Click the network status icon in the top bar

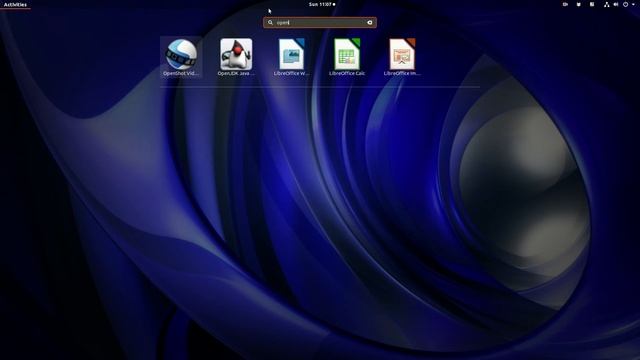[x=607, y=4]
